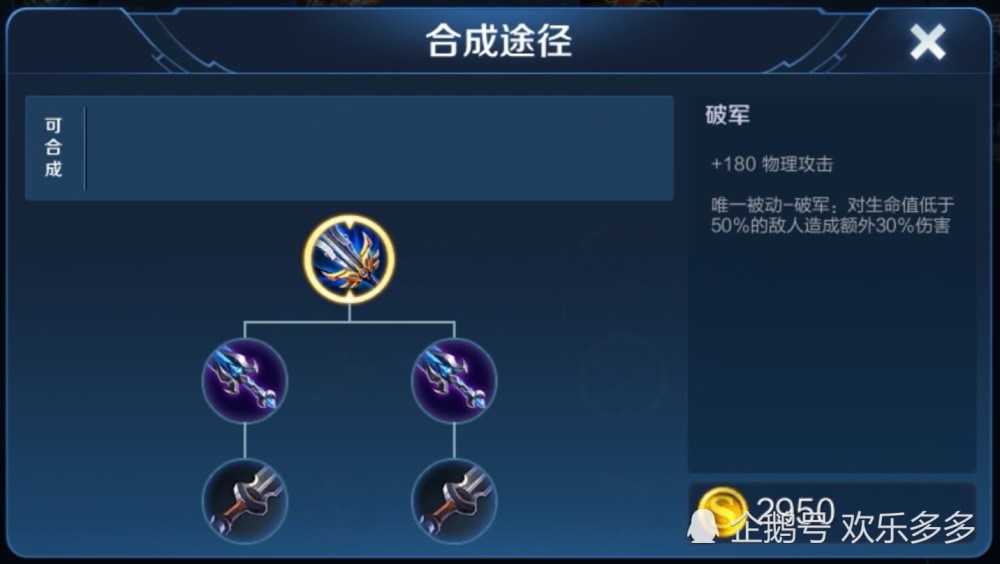Viewport: 1000px width, 564px height.
Task: Click the empty 可合成 items panel
Action: pyautogui.click(x=379, y=148)
